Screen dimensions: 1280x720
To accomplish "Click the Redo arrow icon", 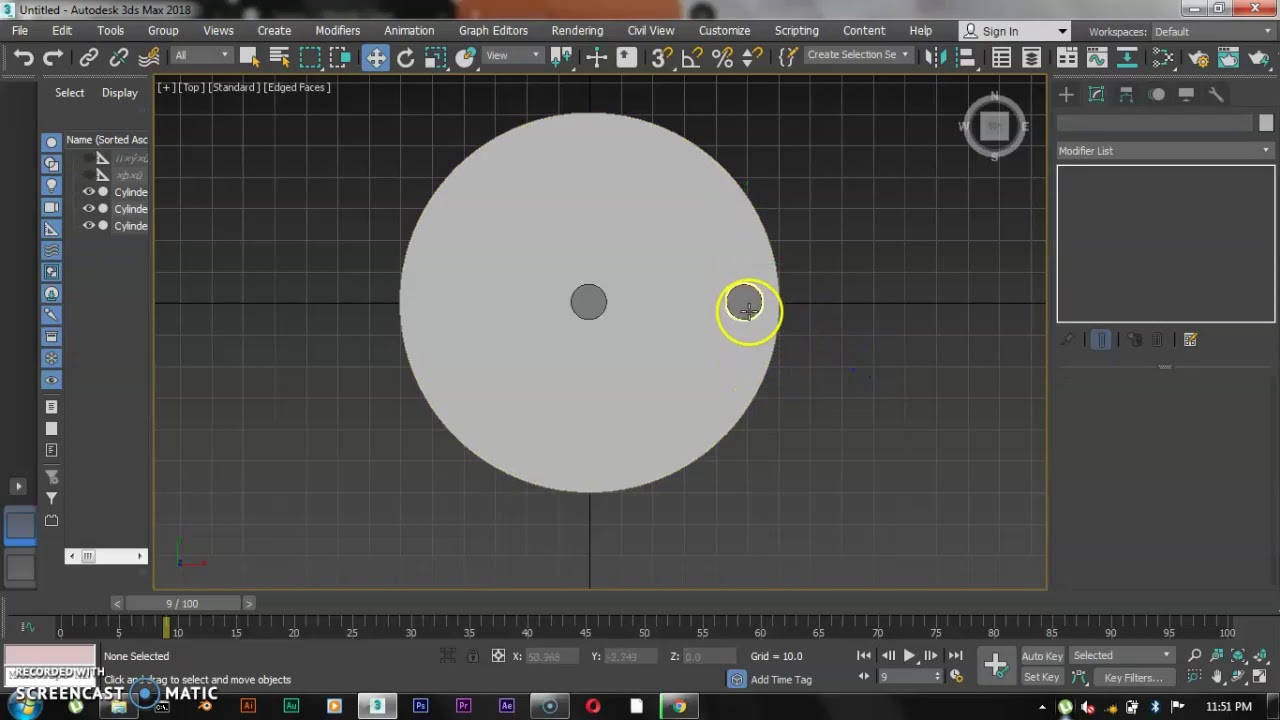I will [x=53, y=57].
